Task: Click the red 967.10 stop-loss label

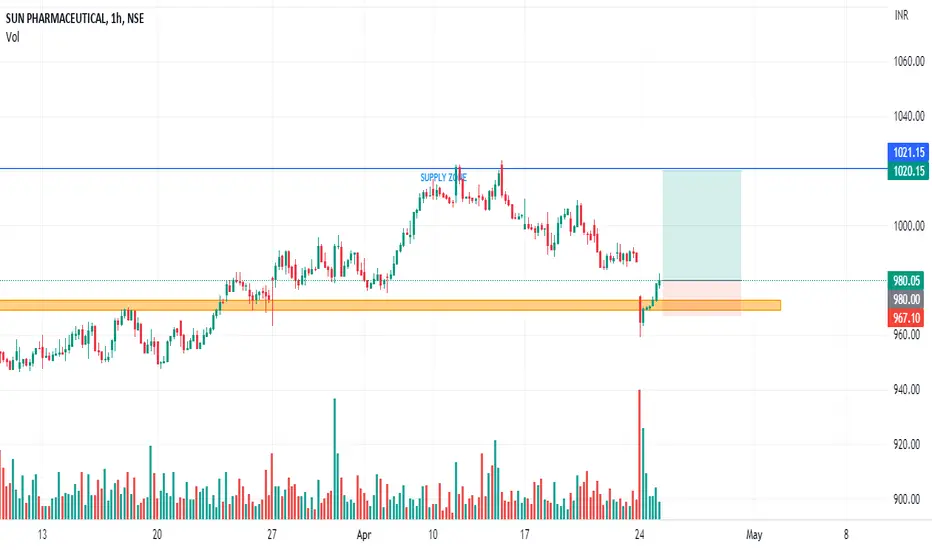Action: (x=908, y=318)
